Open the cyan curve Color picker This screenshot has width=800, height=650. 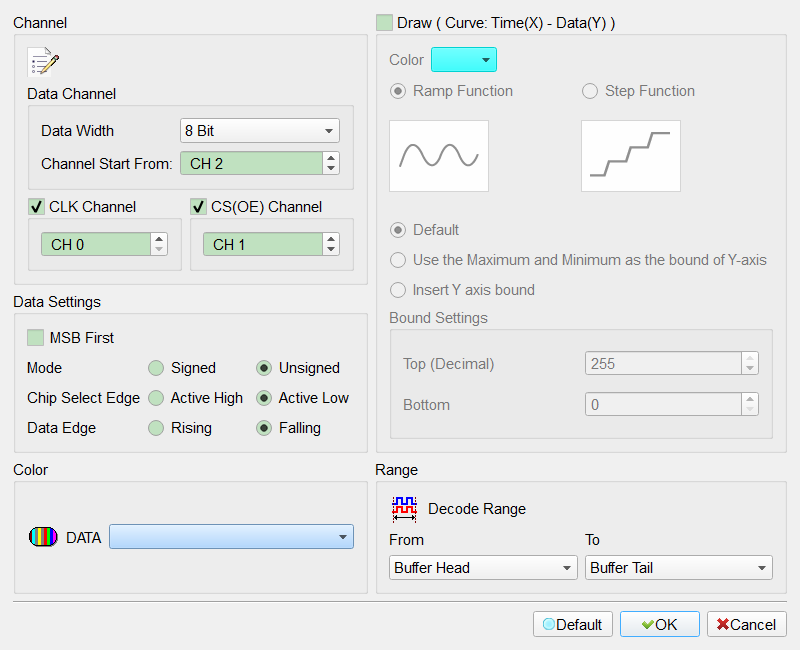[464, 60]
